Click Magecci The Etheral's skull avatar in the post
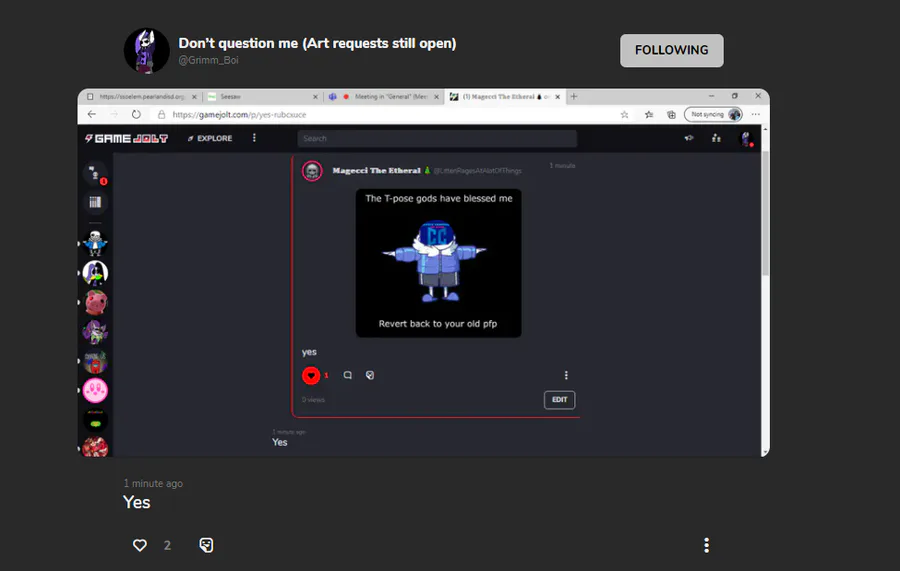This screenshot has width=900, height=571. (x=312, y=171)
